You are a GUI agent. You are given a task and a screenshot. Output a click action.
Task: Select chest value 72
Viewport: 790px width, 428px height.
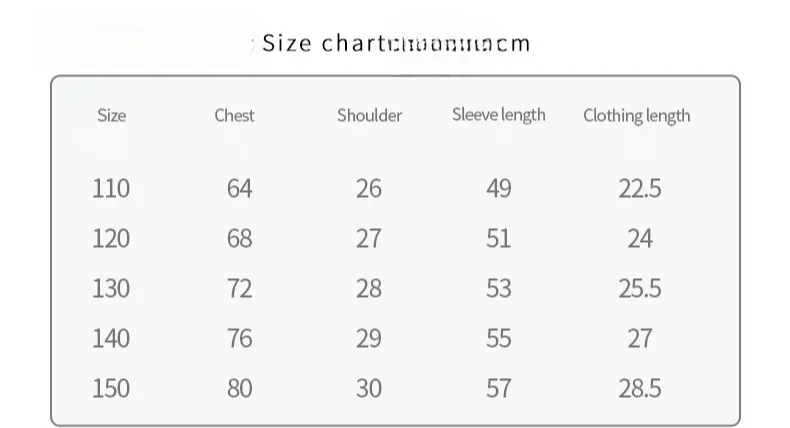(x=239, y=288)
